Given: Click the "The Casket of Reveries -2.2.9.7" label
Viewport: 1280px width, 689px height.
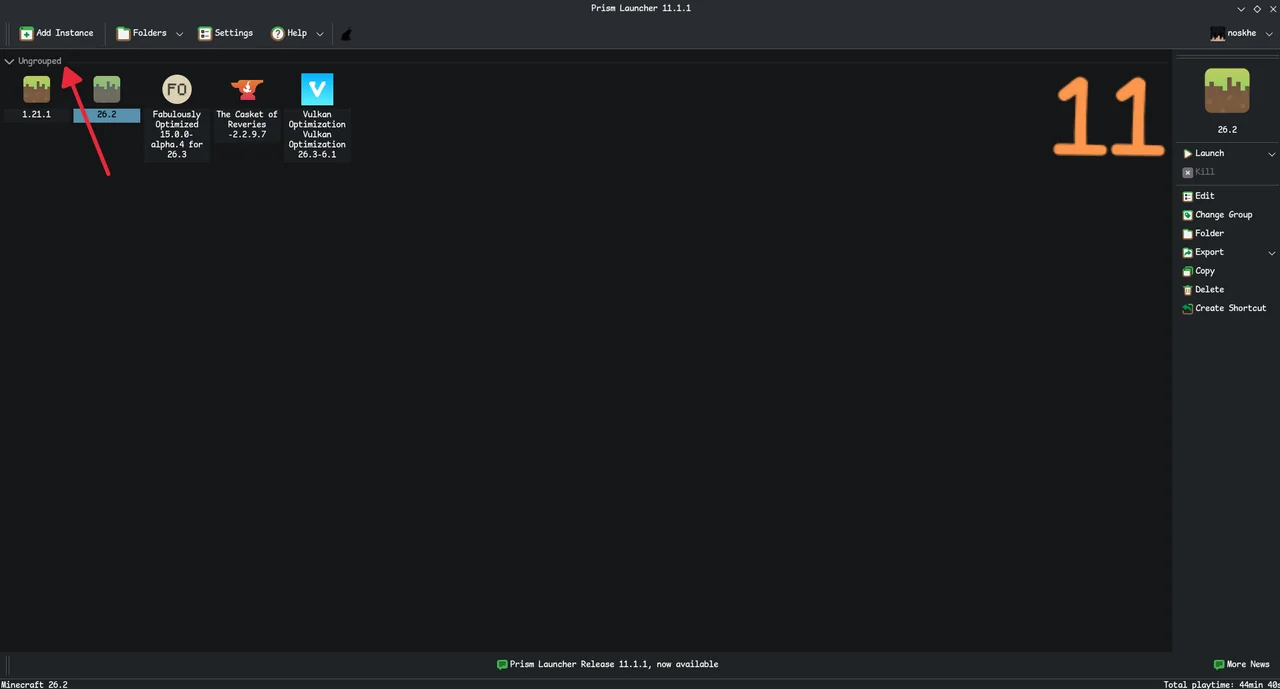Looking at the screenshot, I should point(247,125).
